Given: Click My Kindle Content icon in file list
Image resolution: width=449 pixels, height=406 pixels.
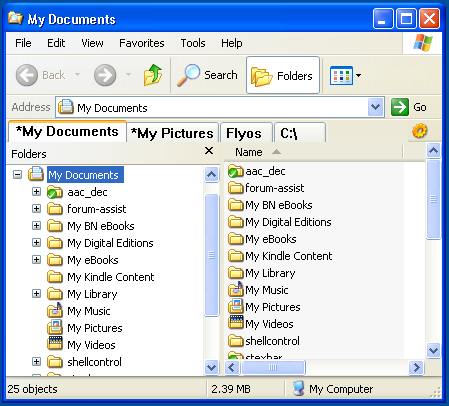Looking at the screenshot, I should [x=236, y=256].
